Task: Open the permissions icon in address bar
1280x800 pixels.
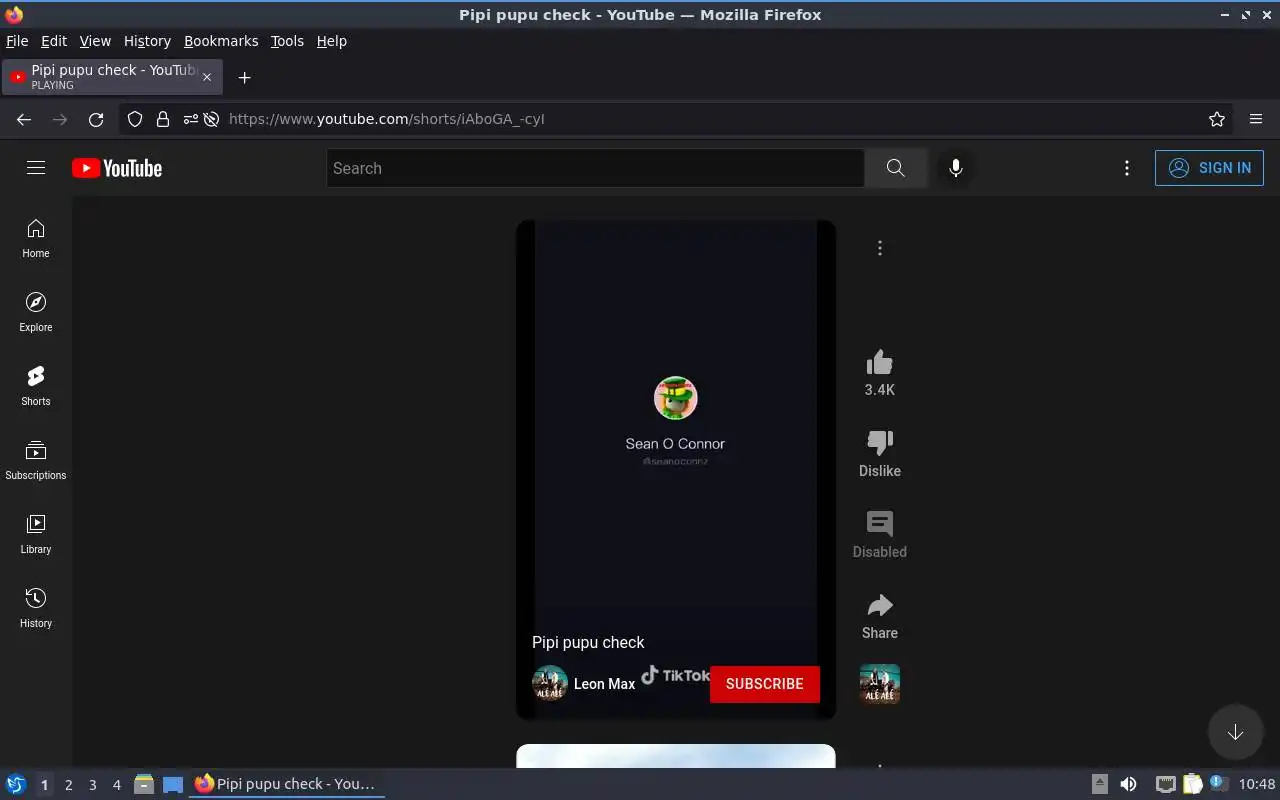Action: (191, 119)
